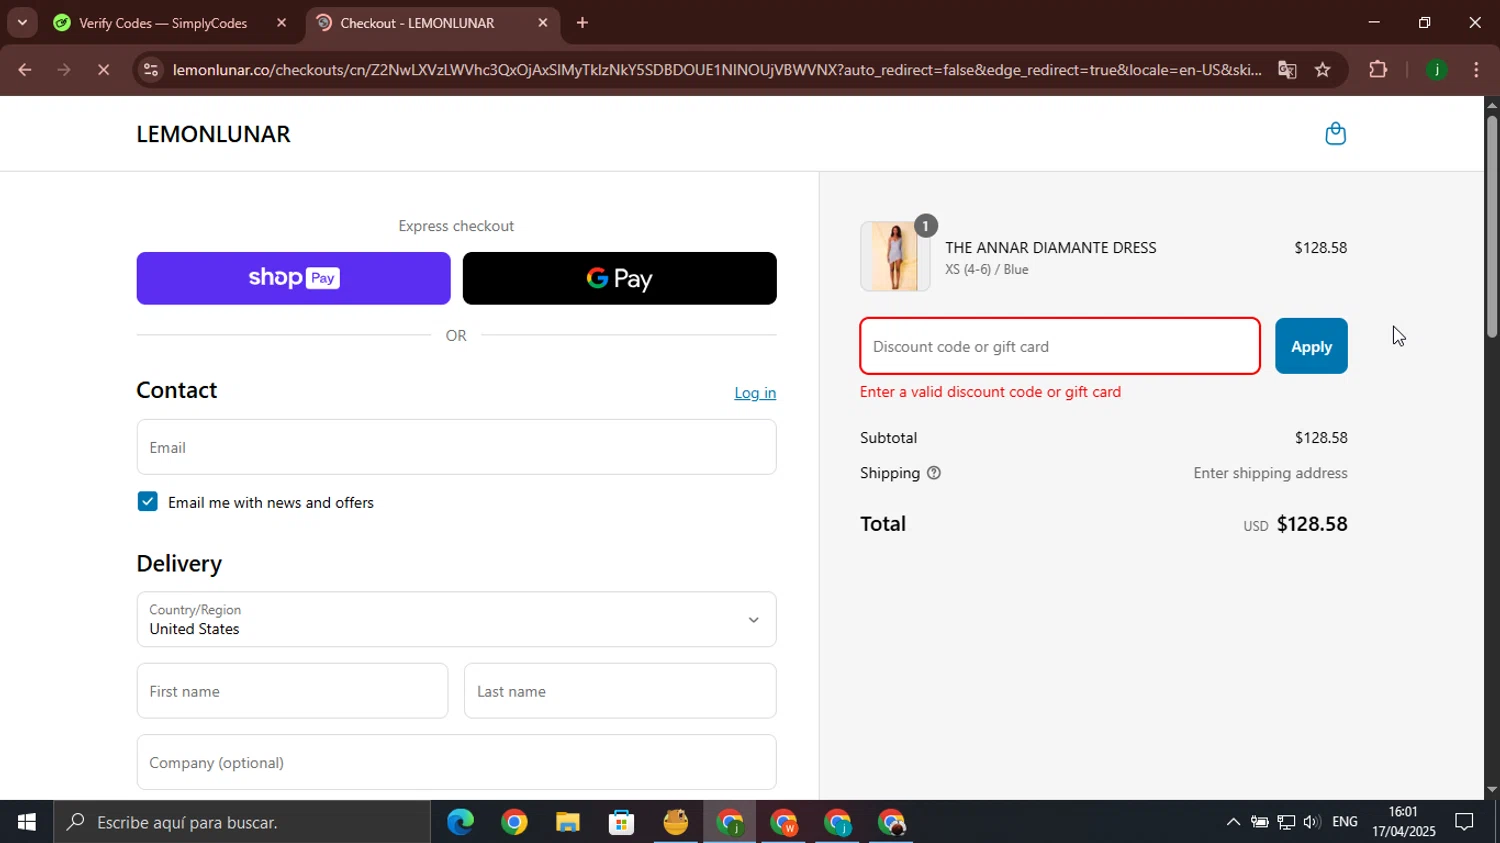Click the total amount $128.58
This screenshot has height=843, width=1500.
click(x=1312, y=524)
